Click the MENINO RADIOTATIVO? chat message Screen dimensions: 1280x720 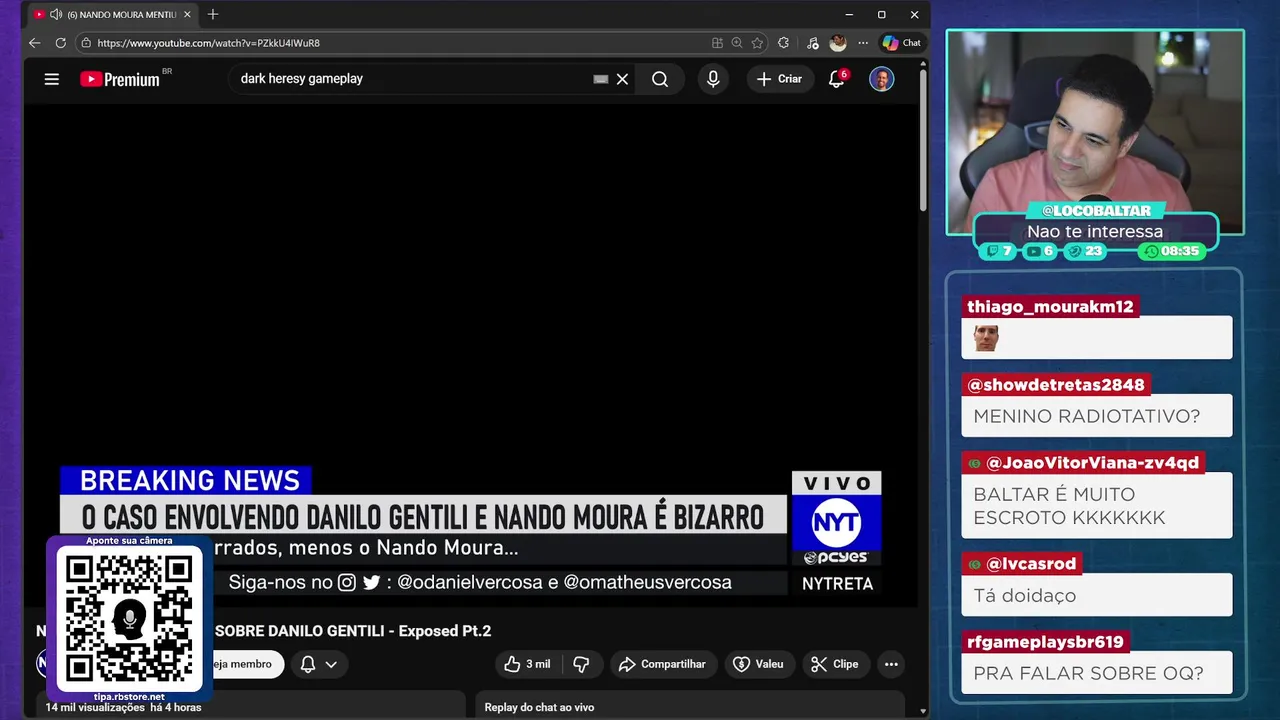point(1097,416)
